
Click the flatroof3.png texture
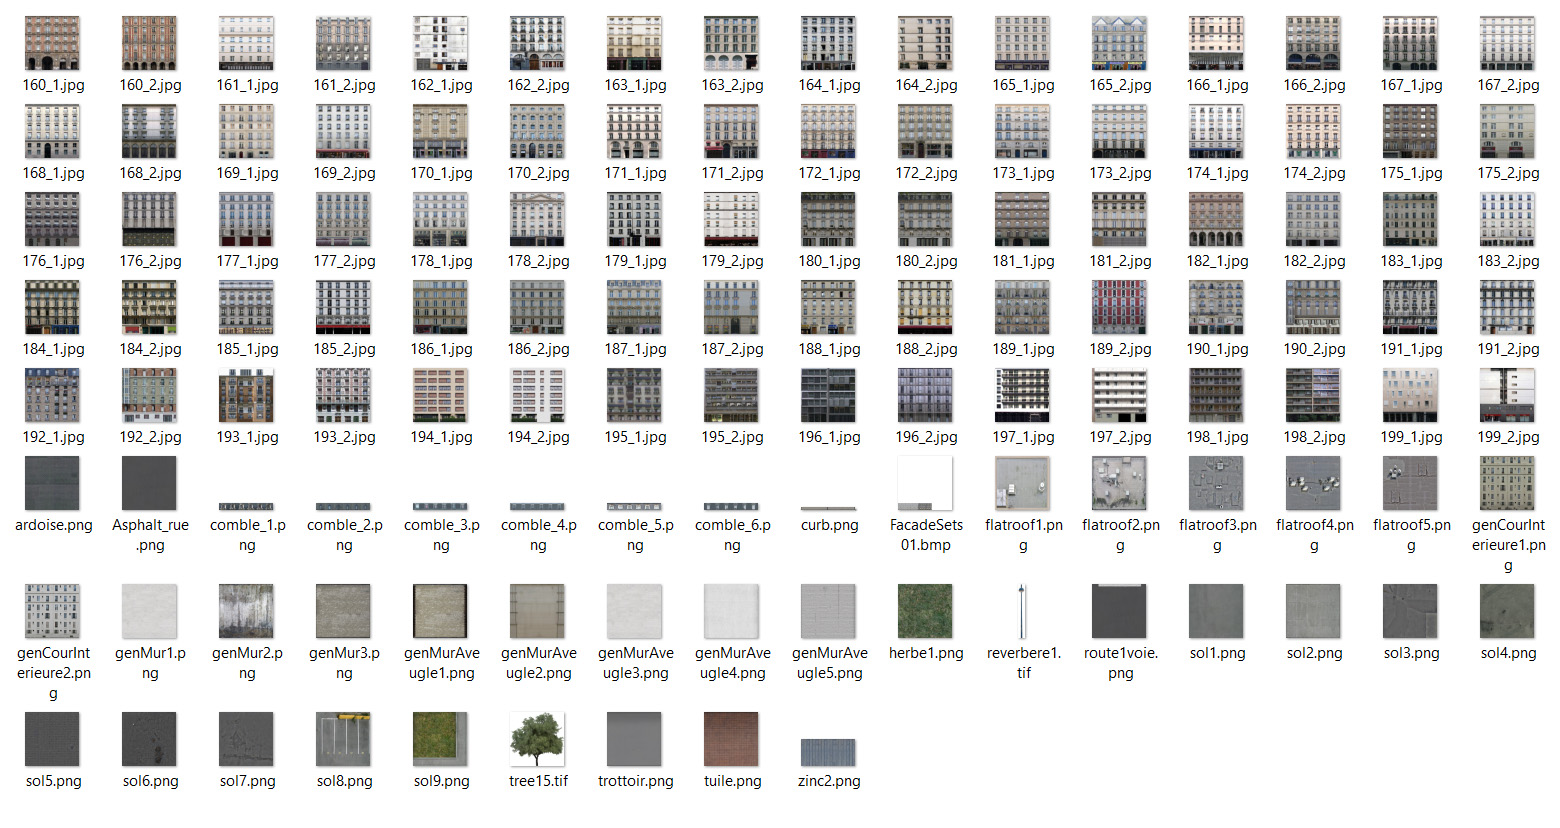[1216, 483]
